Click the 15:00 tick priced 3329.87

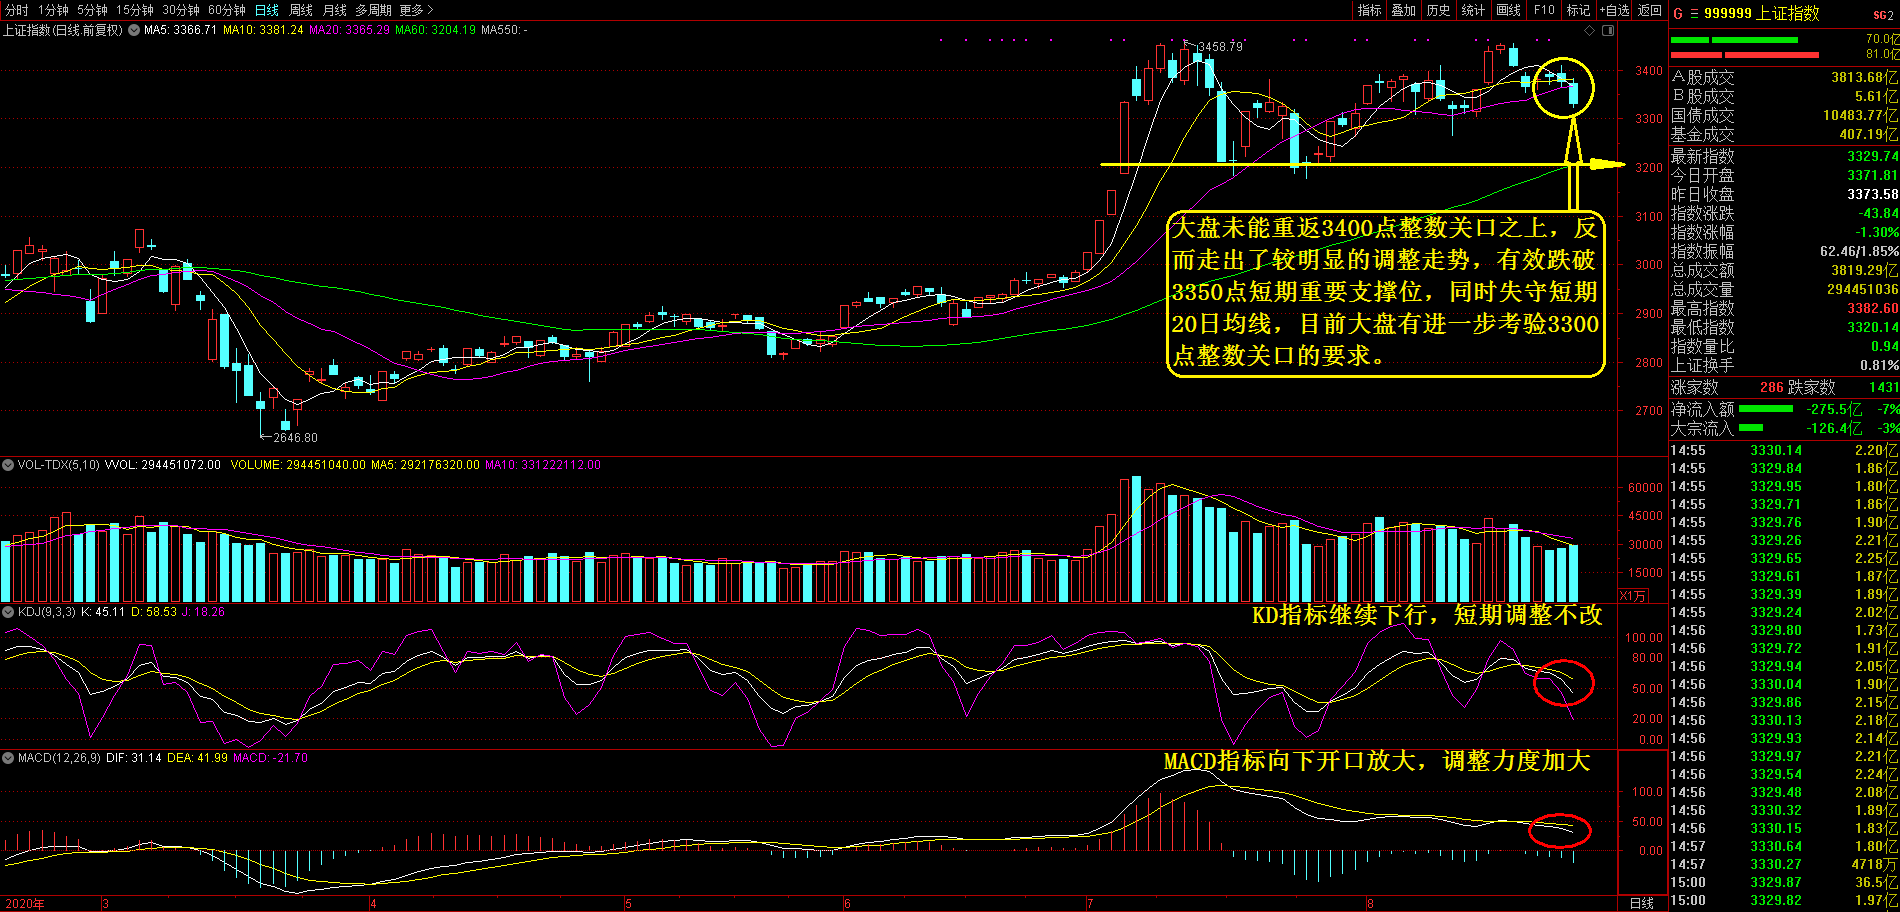[1784, 882]
